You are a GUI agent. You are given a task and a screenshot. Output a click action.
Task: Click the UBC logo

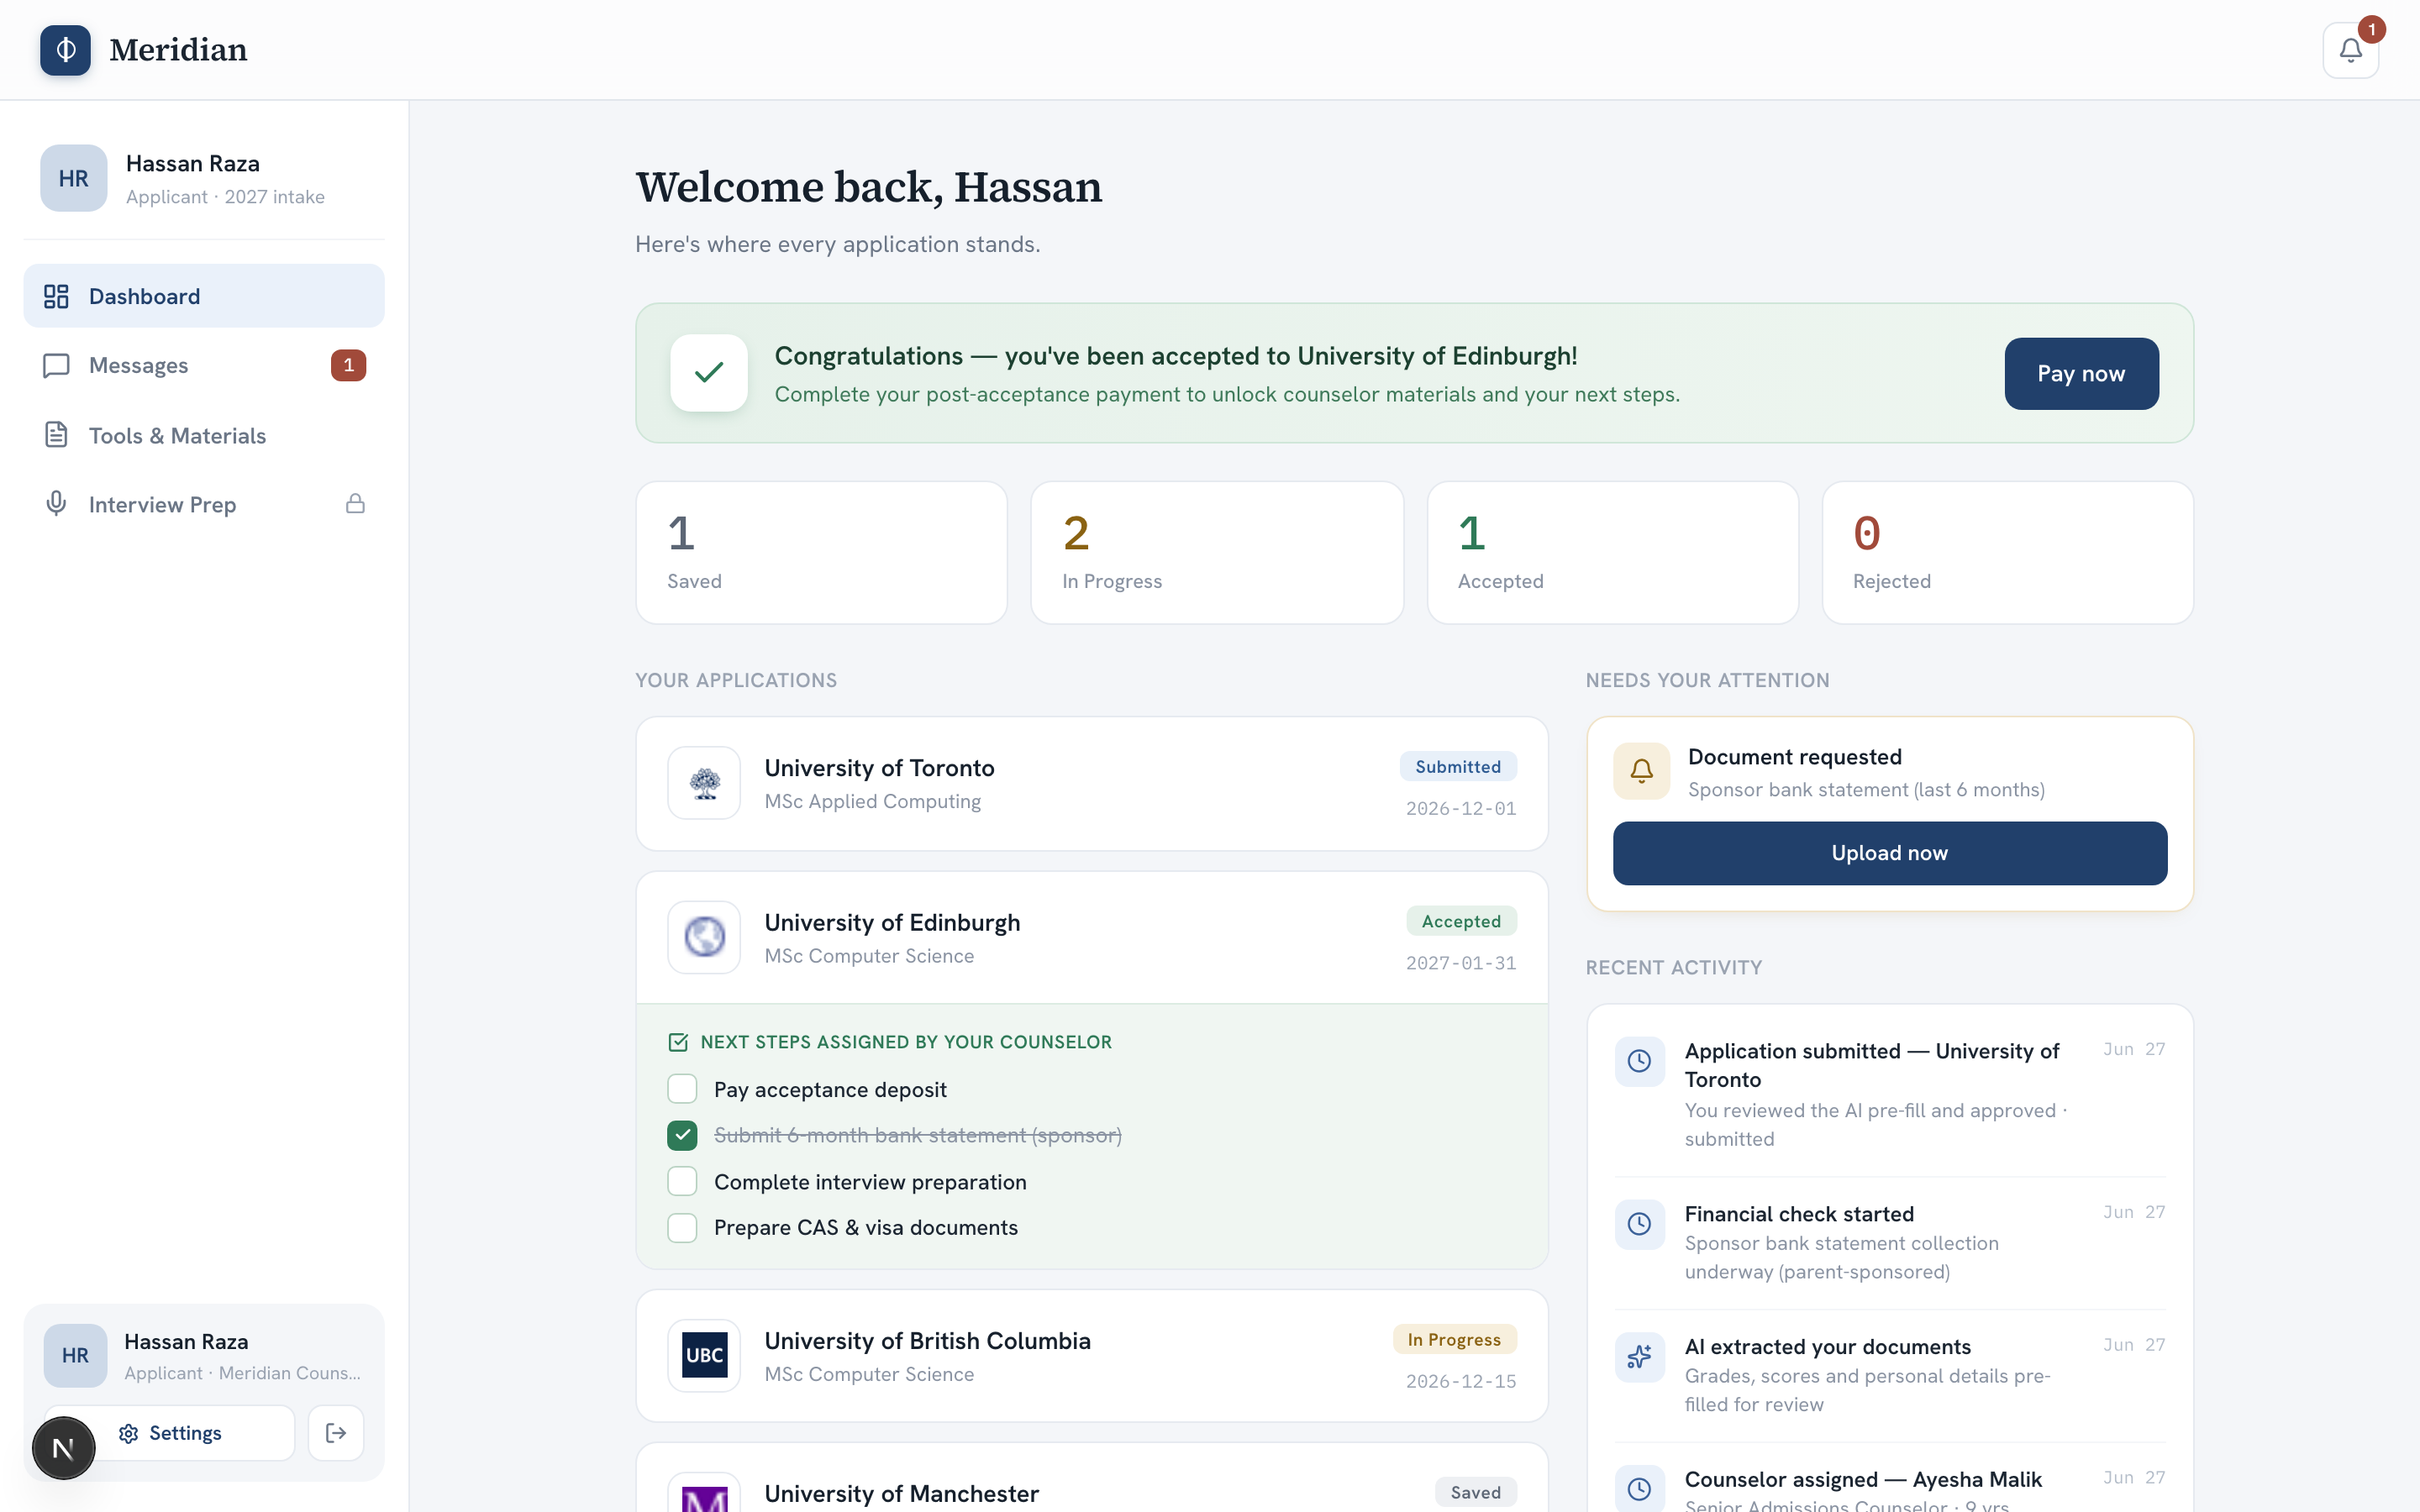[704, 1355]
